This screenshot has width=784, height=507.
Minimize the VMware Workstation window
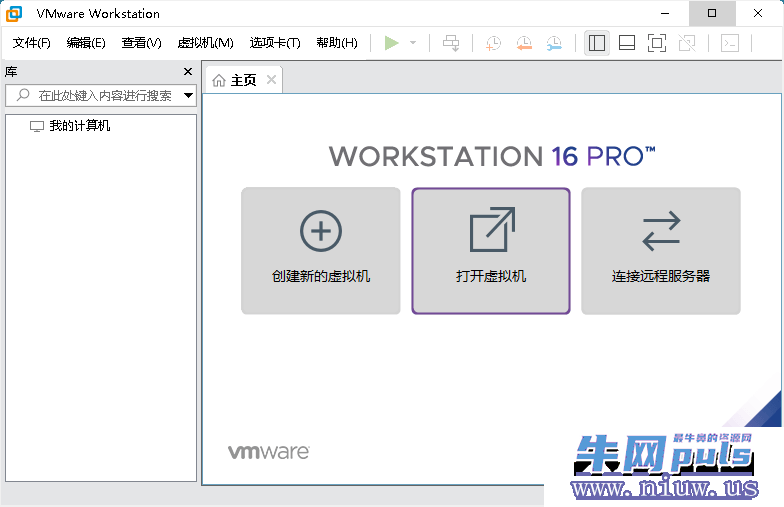click(665, 14)
